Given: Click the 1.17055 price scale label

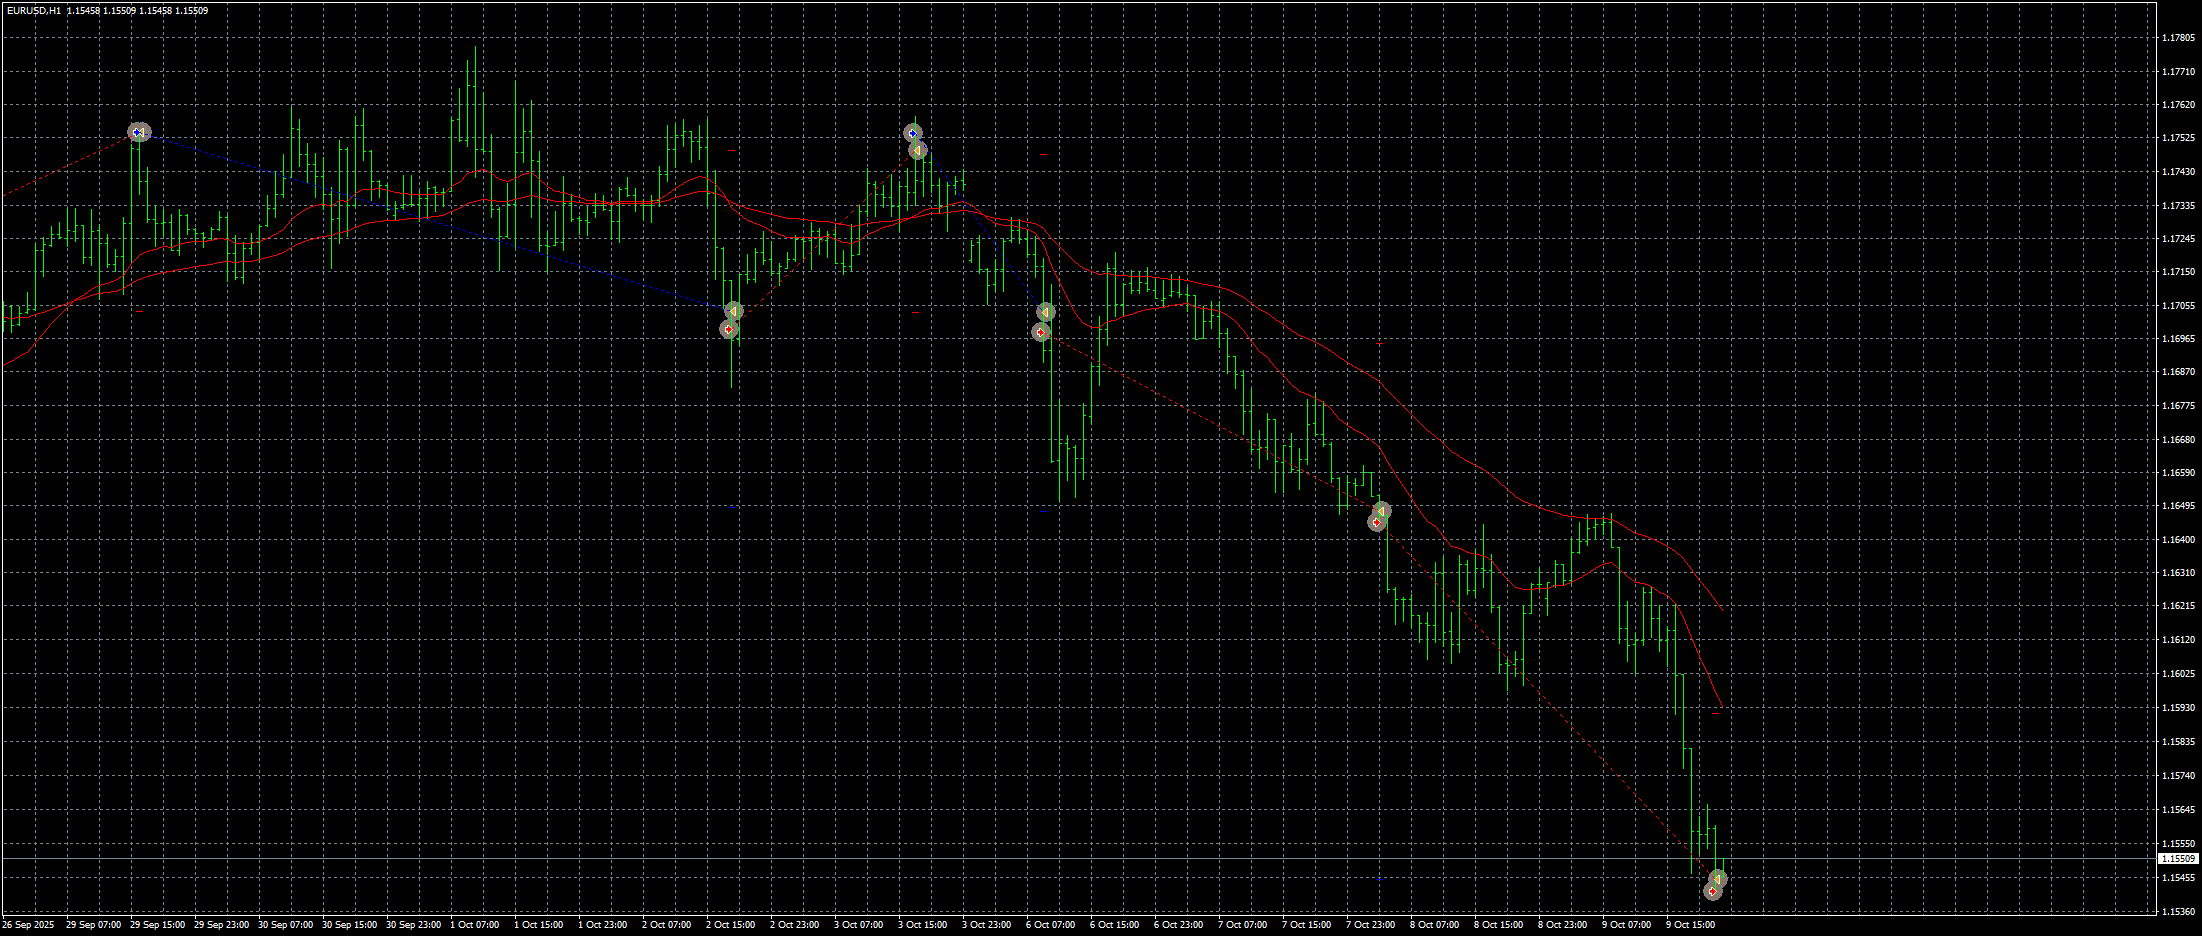Looking at the screenshot, I should [2178, 306].
